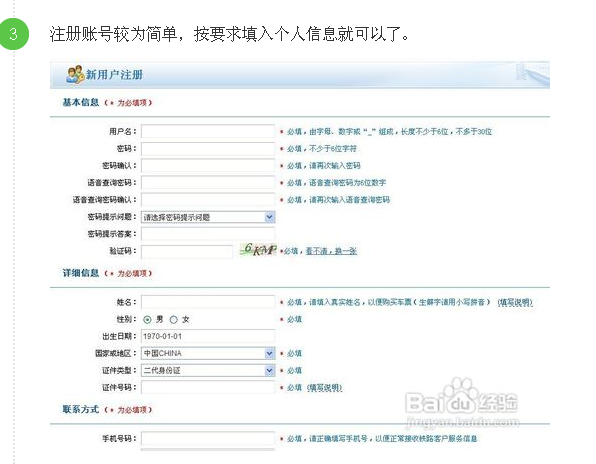Click the 详细信息 section heading
596x464 pixels.
click(x=81, y=273)
